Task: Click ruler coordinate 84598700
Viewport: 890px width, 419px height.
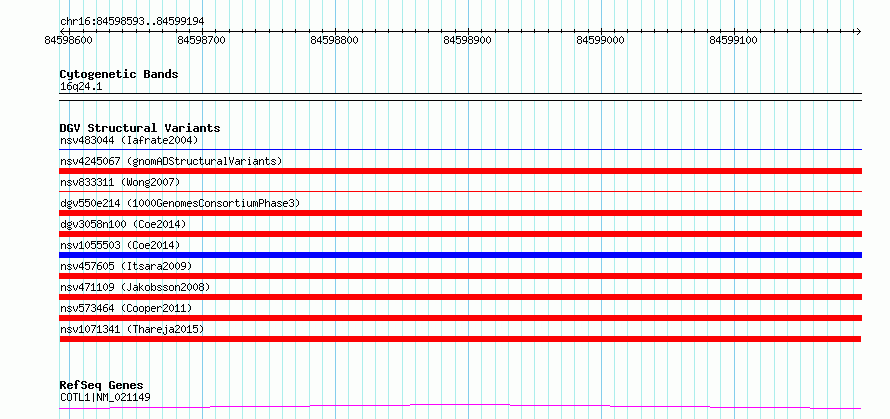Action: tap(201, 40)
